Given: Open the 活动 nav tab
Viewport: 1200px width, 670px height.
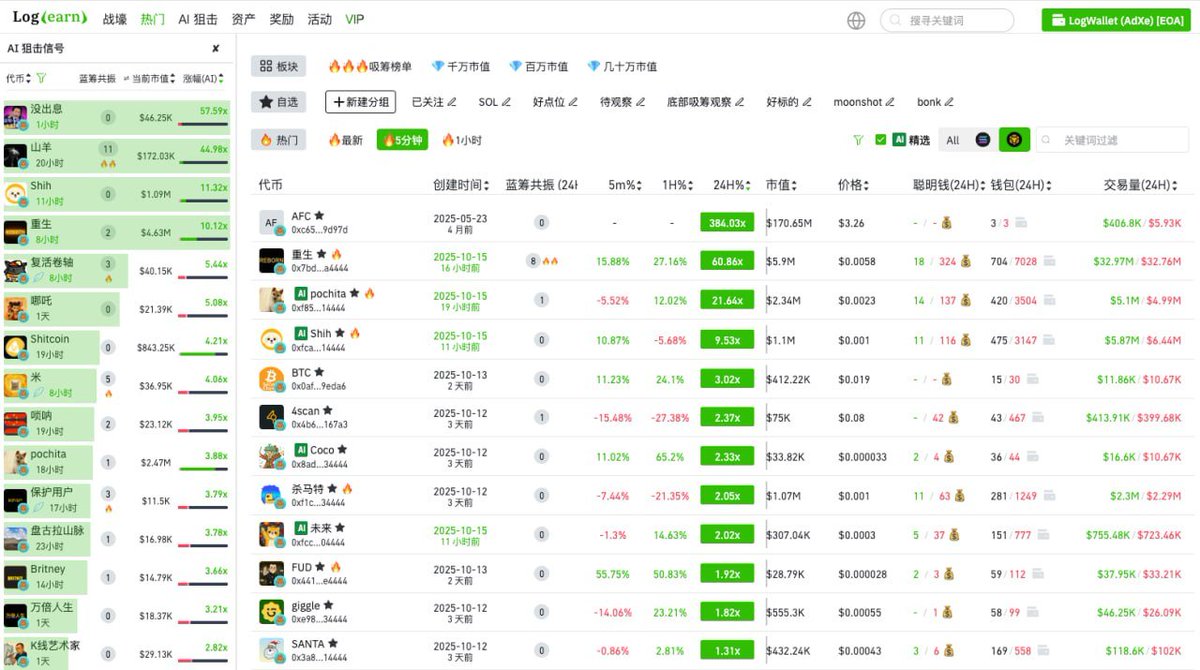Looking at the screenshot, I should point(320,20).
